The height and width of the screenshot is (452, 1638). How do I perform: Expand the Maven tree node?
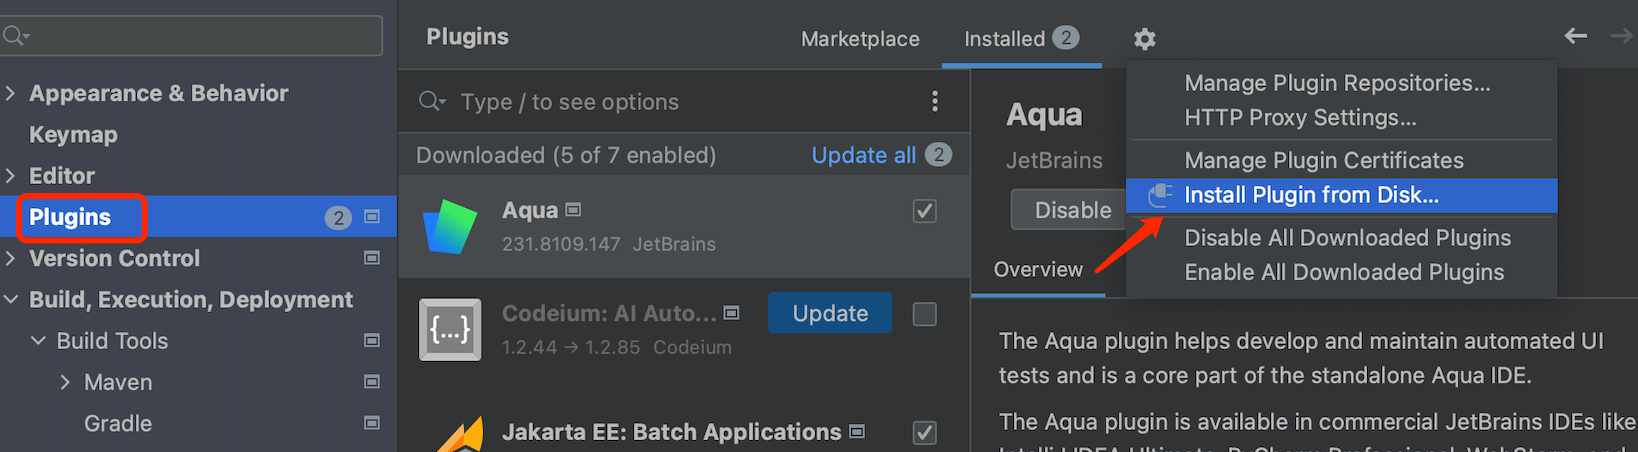(65, 382)
